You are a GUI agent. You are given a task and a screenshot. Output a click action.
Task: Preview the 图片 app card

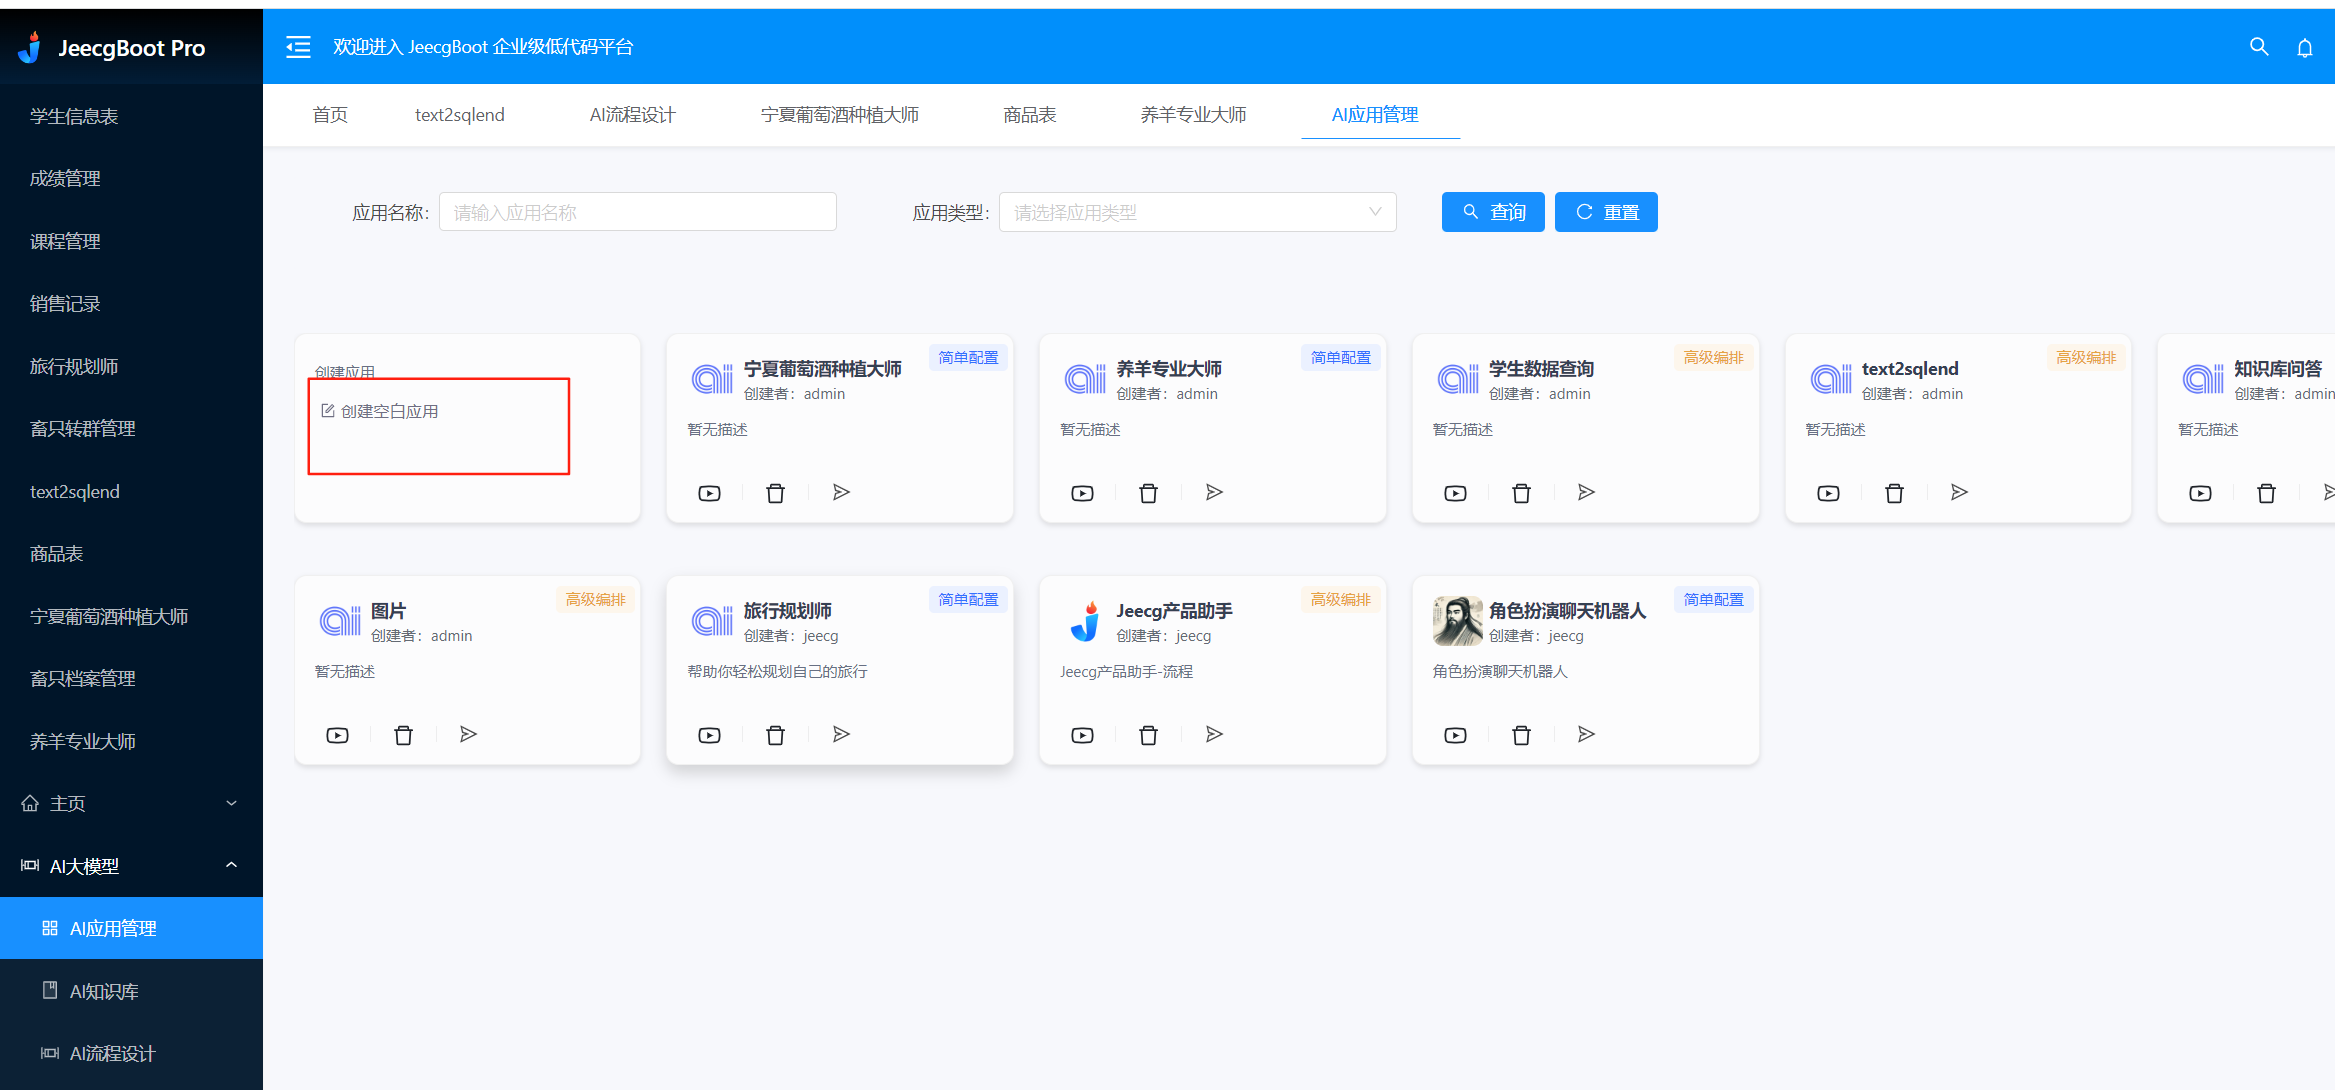pos(337,735)
